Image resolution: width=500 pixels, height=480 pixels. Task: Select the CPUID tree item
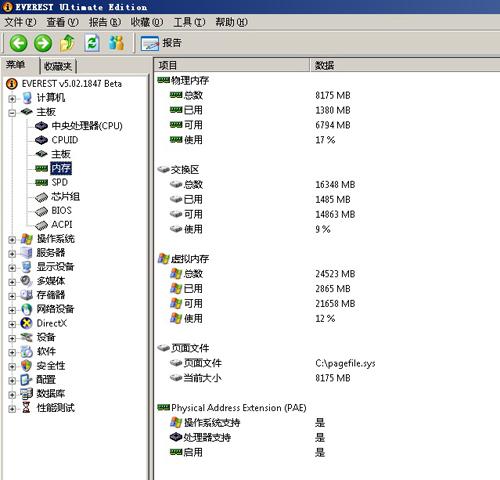[65, 140]
